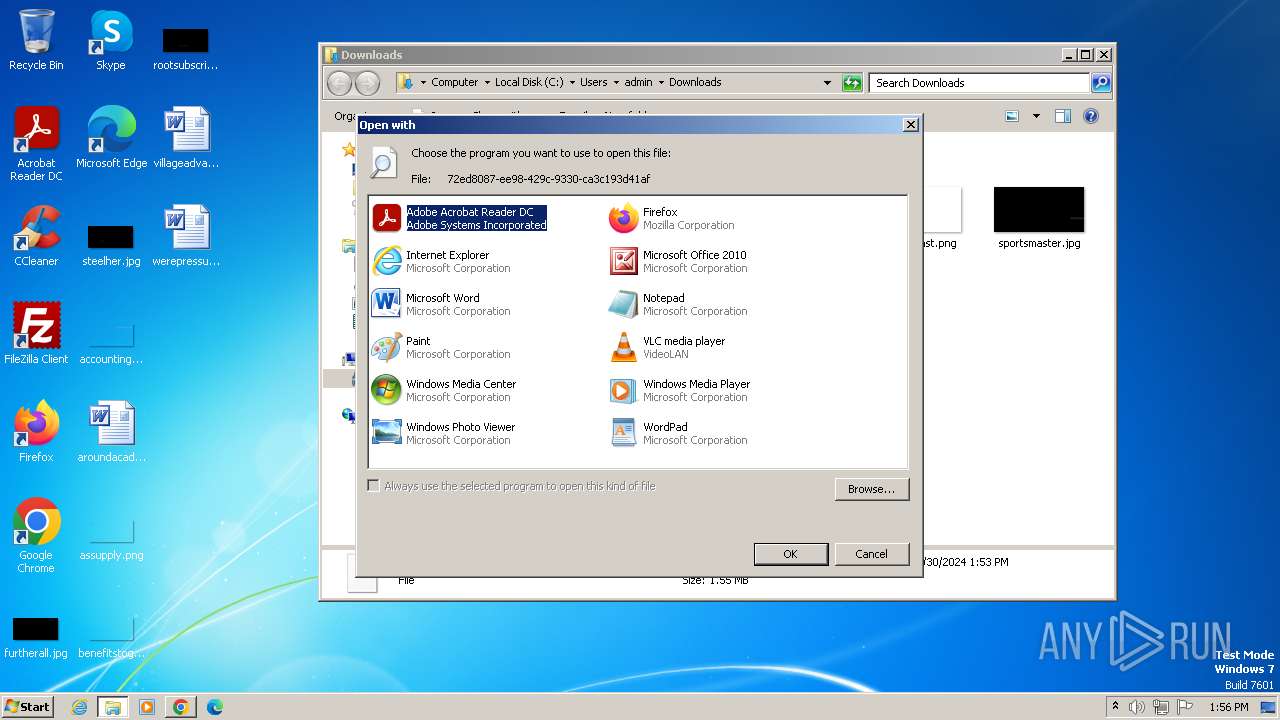Expand the admin breadcrumb arrow
Image resolution: width=1280 pixels, height=720 pixels.
point(661,83)
